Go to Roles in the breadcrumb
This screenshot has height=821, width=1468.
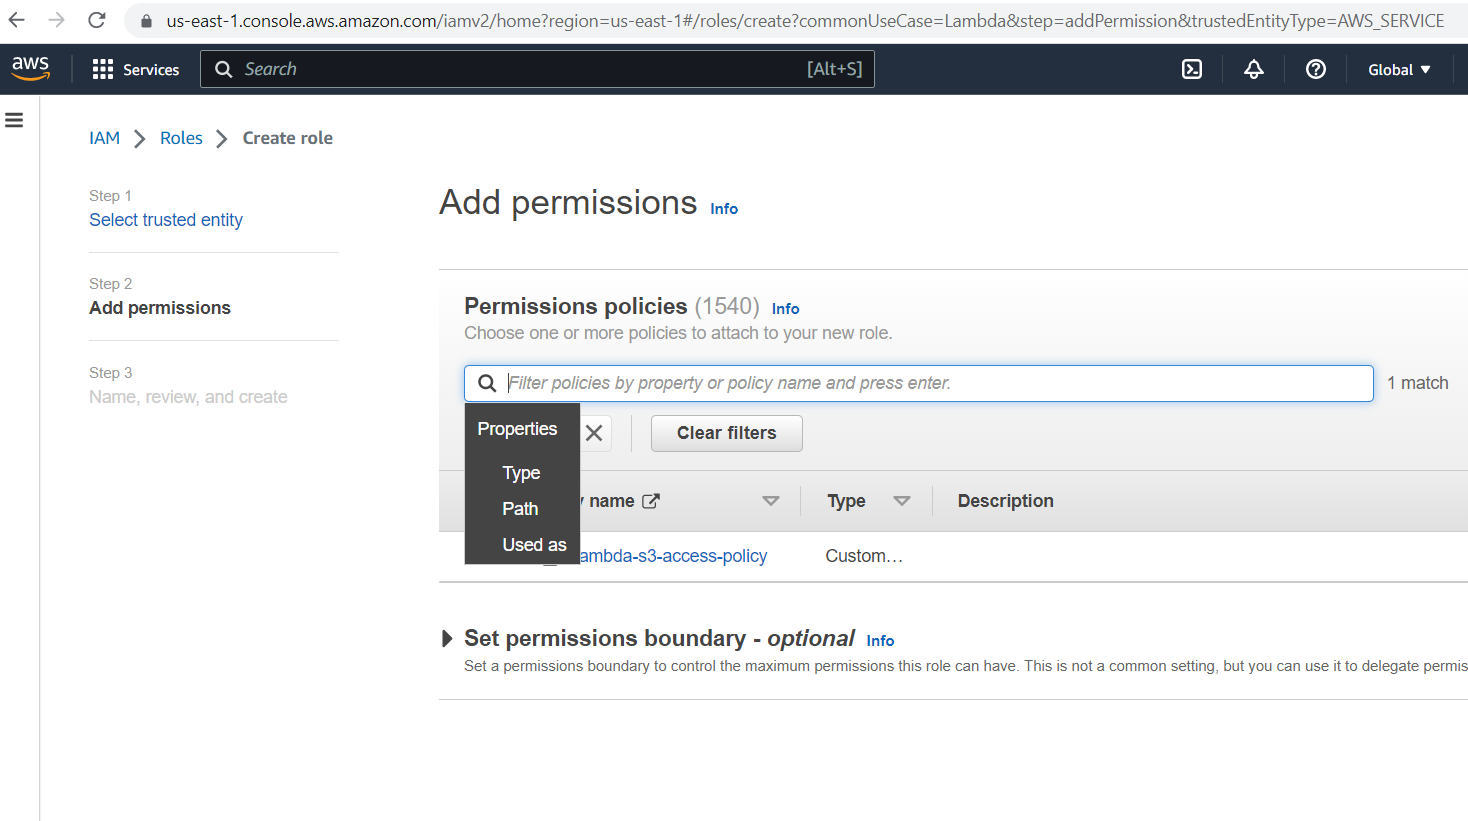pos(181,138)
